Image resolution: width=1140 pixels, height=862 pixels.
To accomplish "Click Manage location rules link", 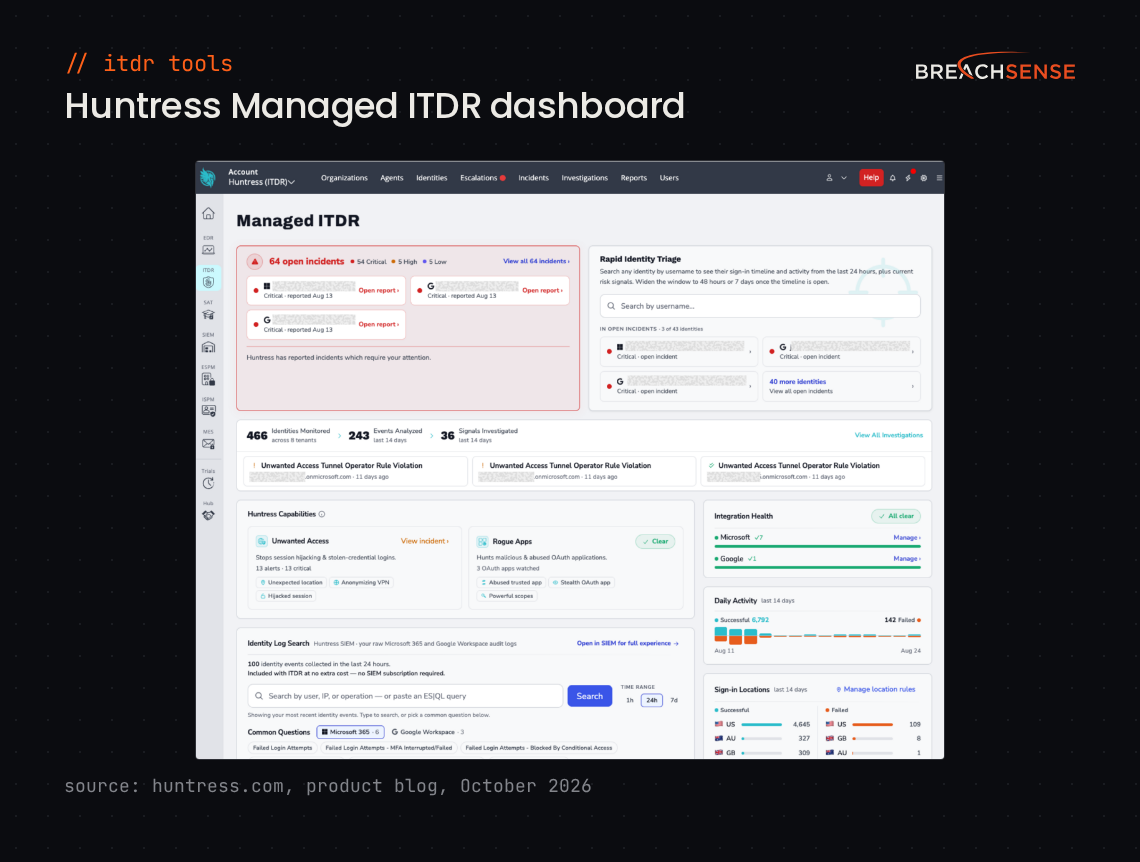I will pos(879,689).
